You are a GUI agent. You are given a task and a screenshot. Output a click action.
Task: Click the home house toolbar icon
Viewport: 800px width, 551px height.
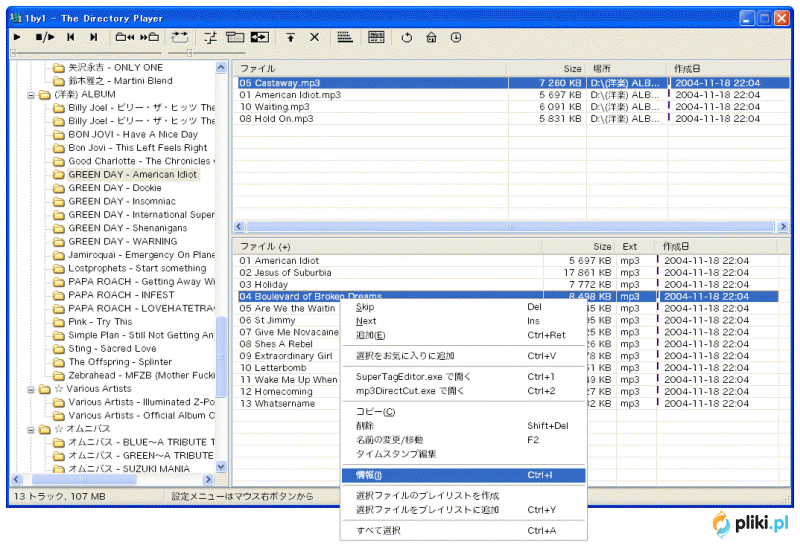(x=432, y=37)
